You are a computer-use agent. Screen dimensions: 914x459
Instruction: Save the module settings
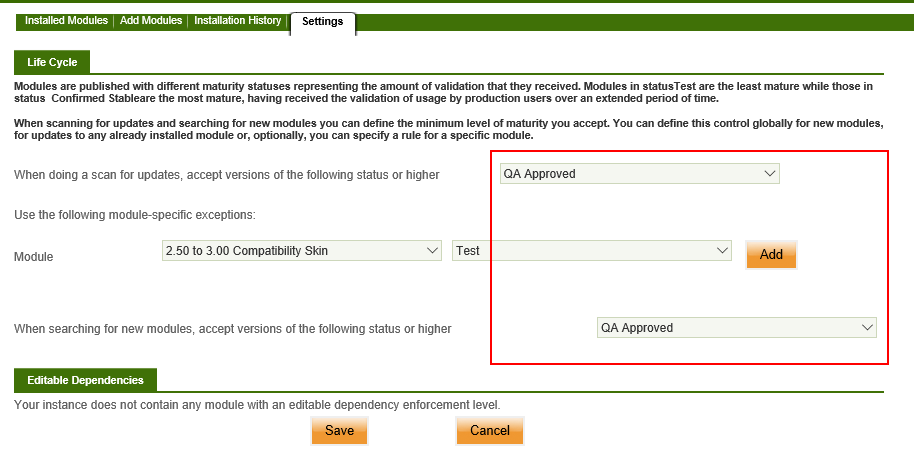tap(339, 430)
